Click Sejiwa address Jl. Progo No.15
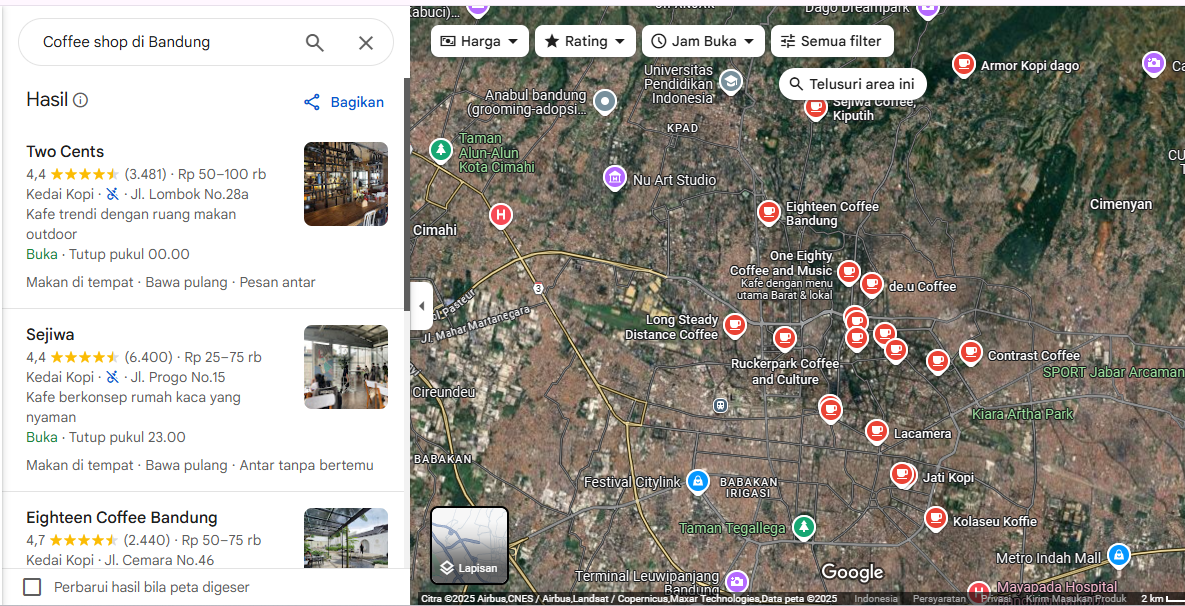The width and height of the screenshot is (1185, 606). 178,377
